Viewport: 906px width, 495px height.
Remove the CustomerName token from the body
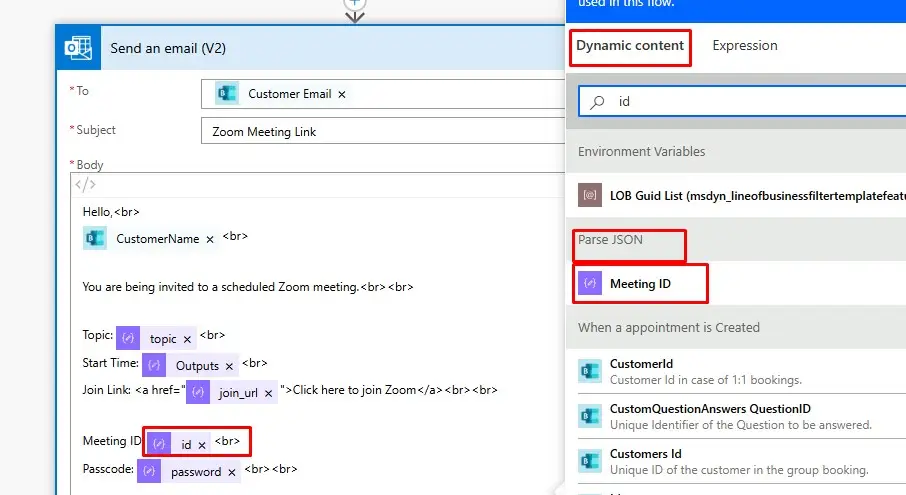210,239
